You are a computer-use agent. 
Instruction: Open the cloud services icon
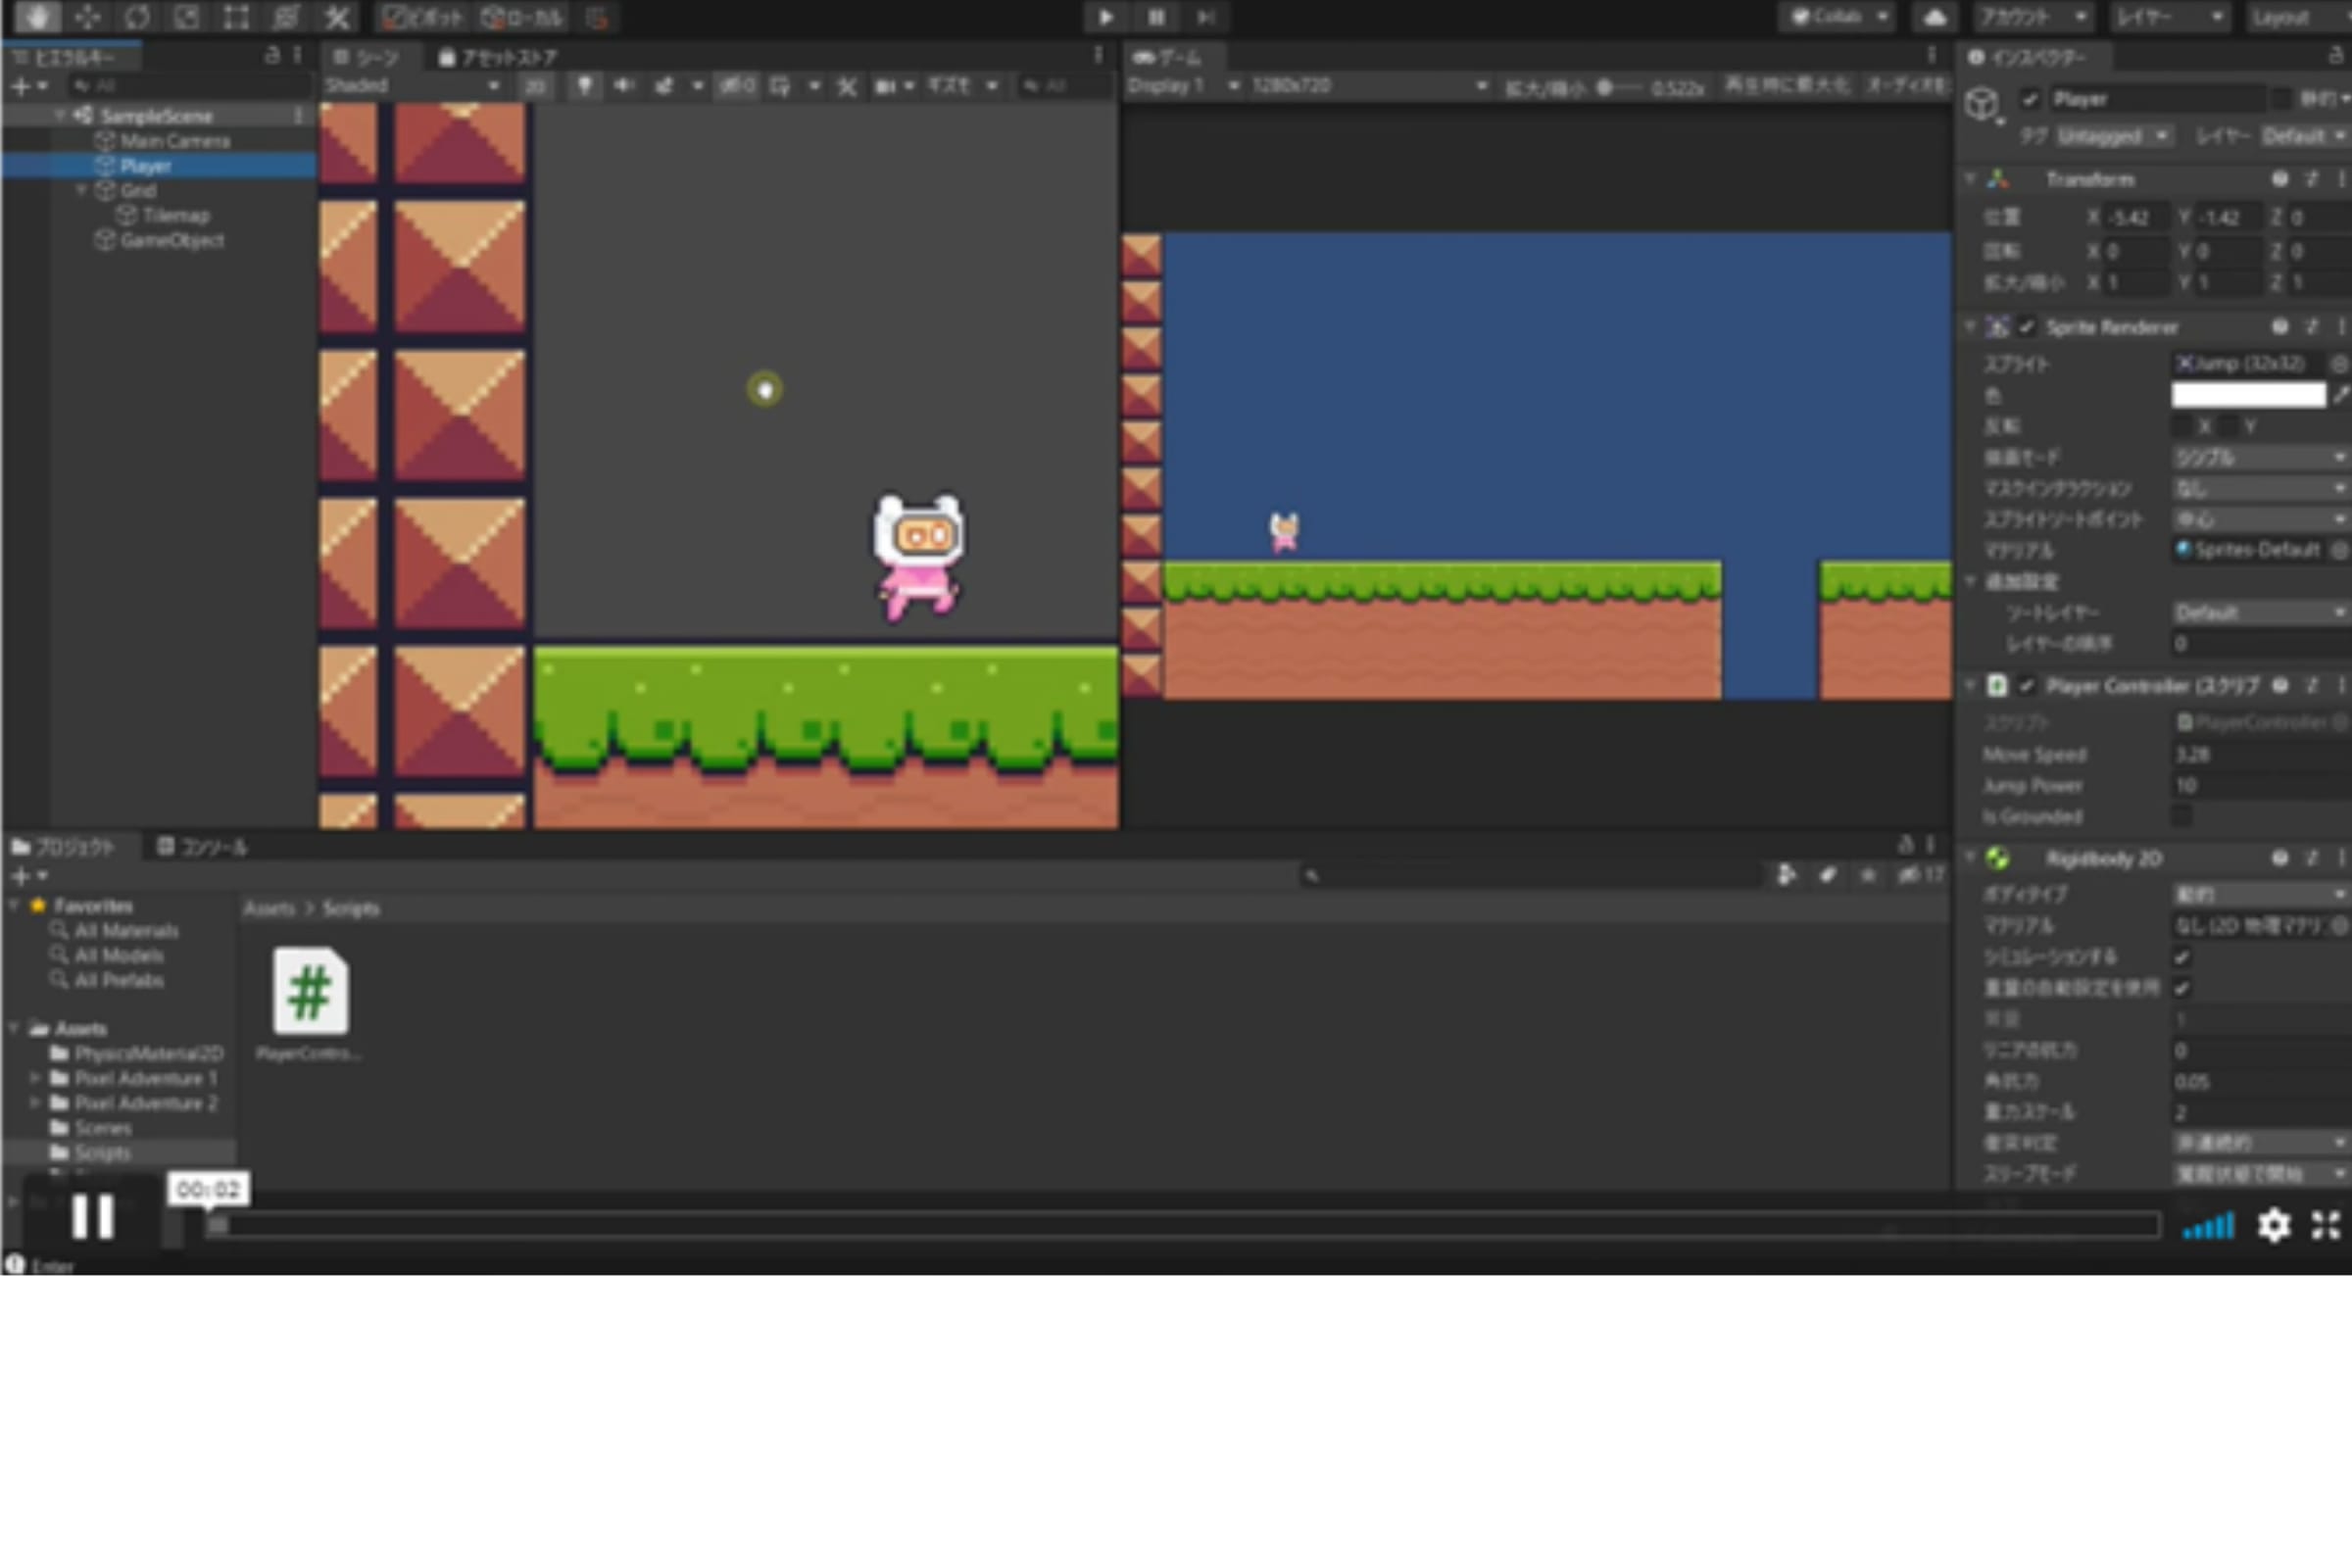pyautogui.click(x=1935, y=17)
